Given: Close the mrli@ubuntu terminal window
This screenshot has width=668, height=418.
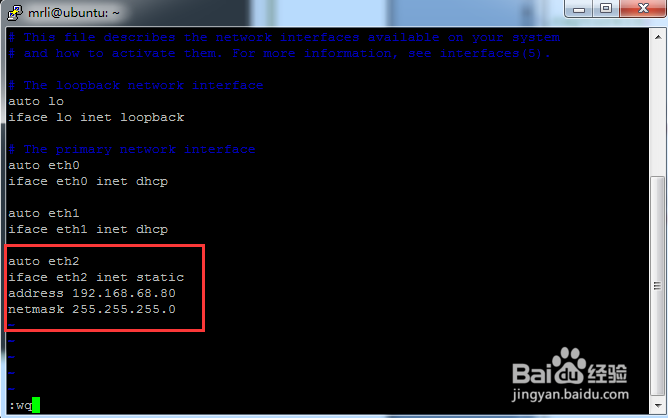Looking at the screenshot, I should pos(643,9).
